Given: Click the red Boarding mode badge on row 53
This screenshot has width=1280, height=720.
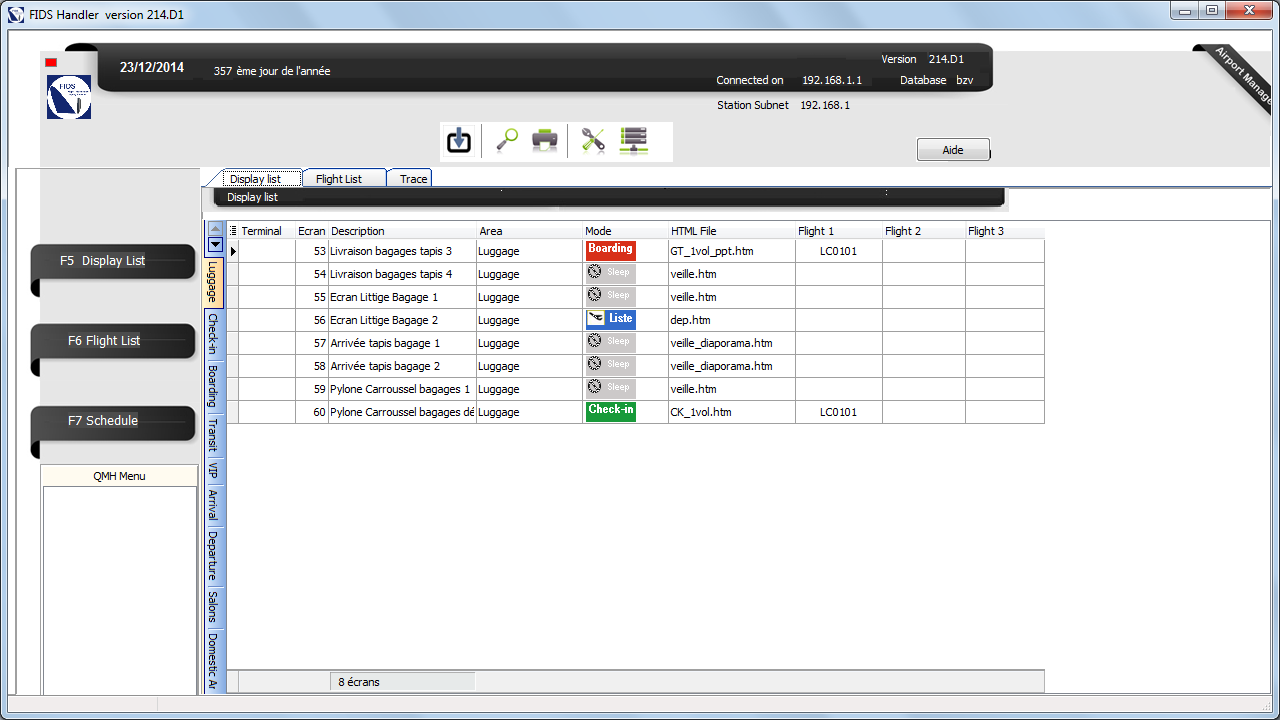Looking at the screenshot, I should point(611,250).
